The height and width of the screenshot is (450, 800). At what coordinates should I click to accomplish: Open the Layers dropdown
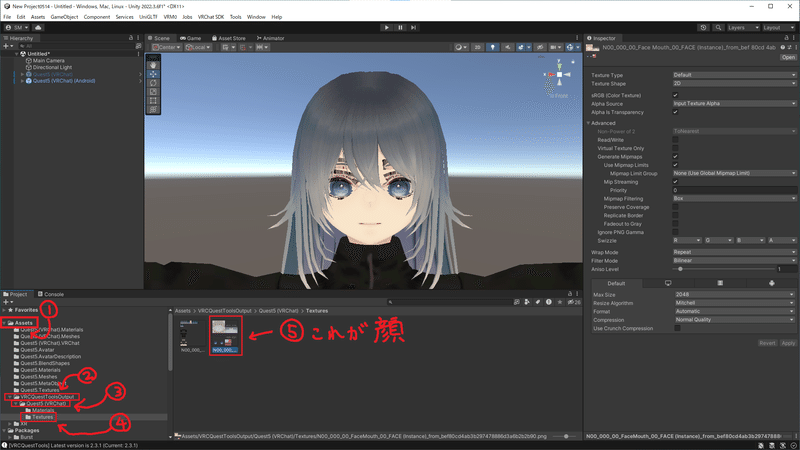tap(743, 28)
